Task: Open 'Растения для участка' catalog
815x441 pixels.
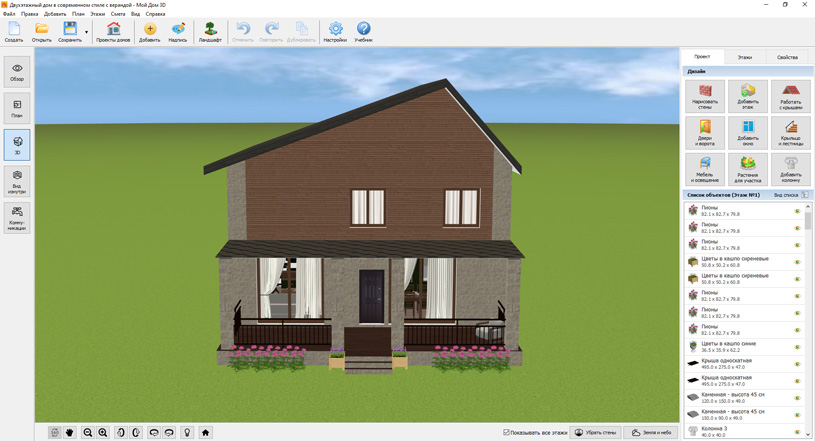Action: [x=748, y=168]
